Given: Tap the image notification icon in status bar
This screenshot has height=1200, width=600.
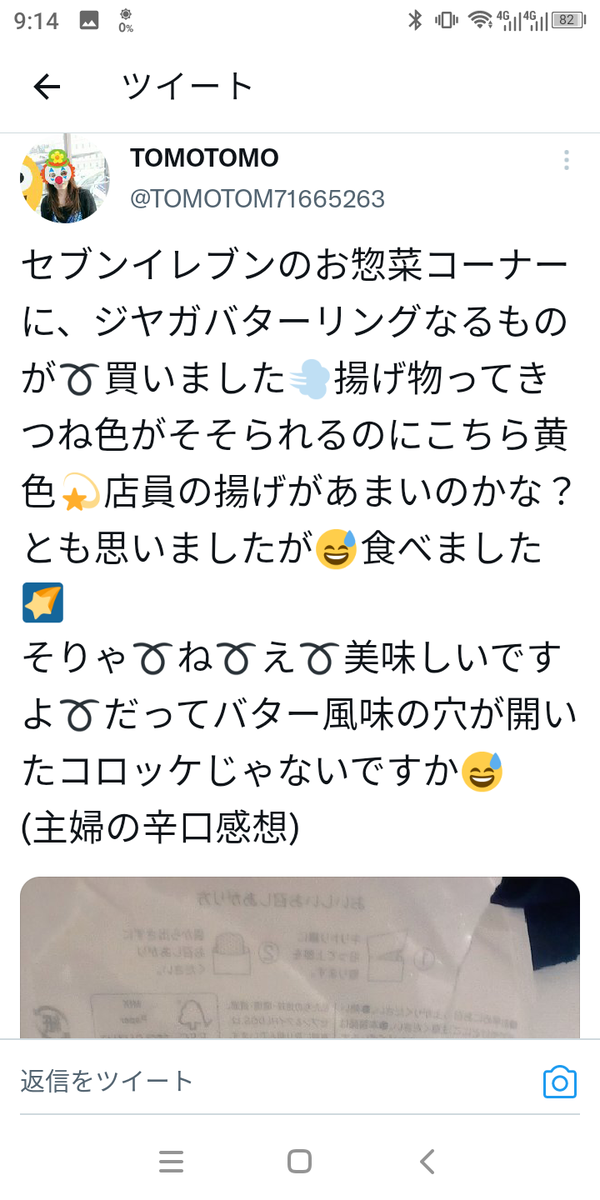Looking at the screenshot, I should click(89, 19).
